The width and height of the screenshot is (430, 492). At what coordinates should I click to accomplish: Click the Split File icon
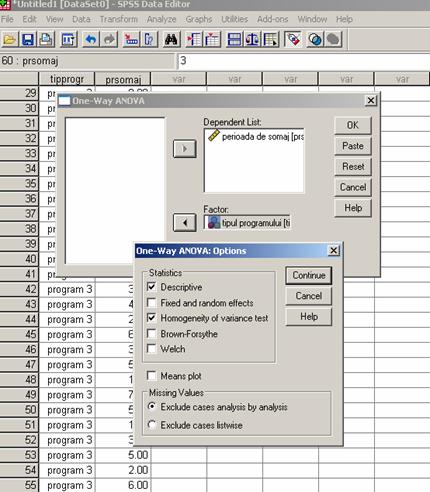234,40
